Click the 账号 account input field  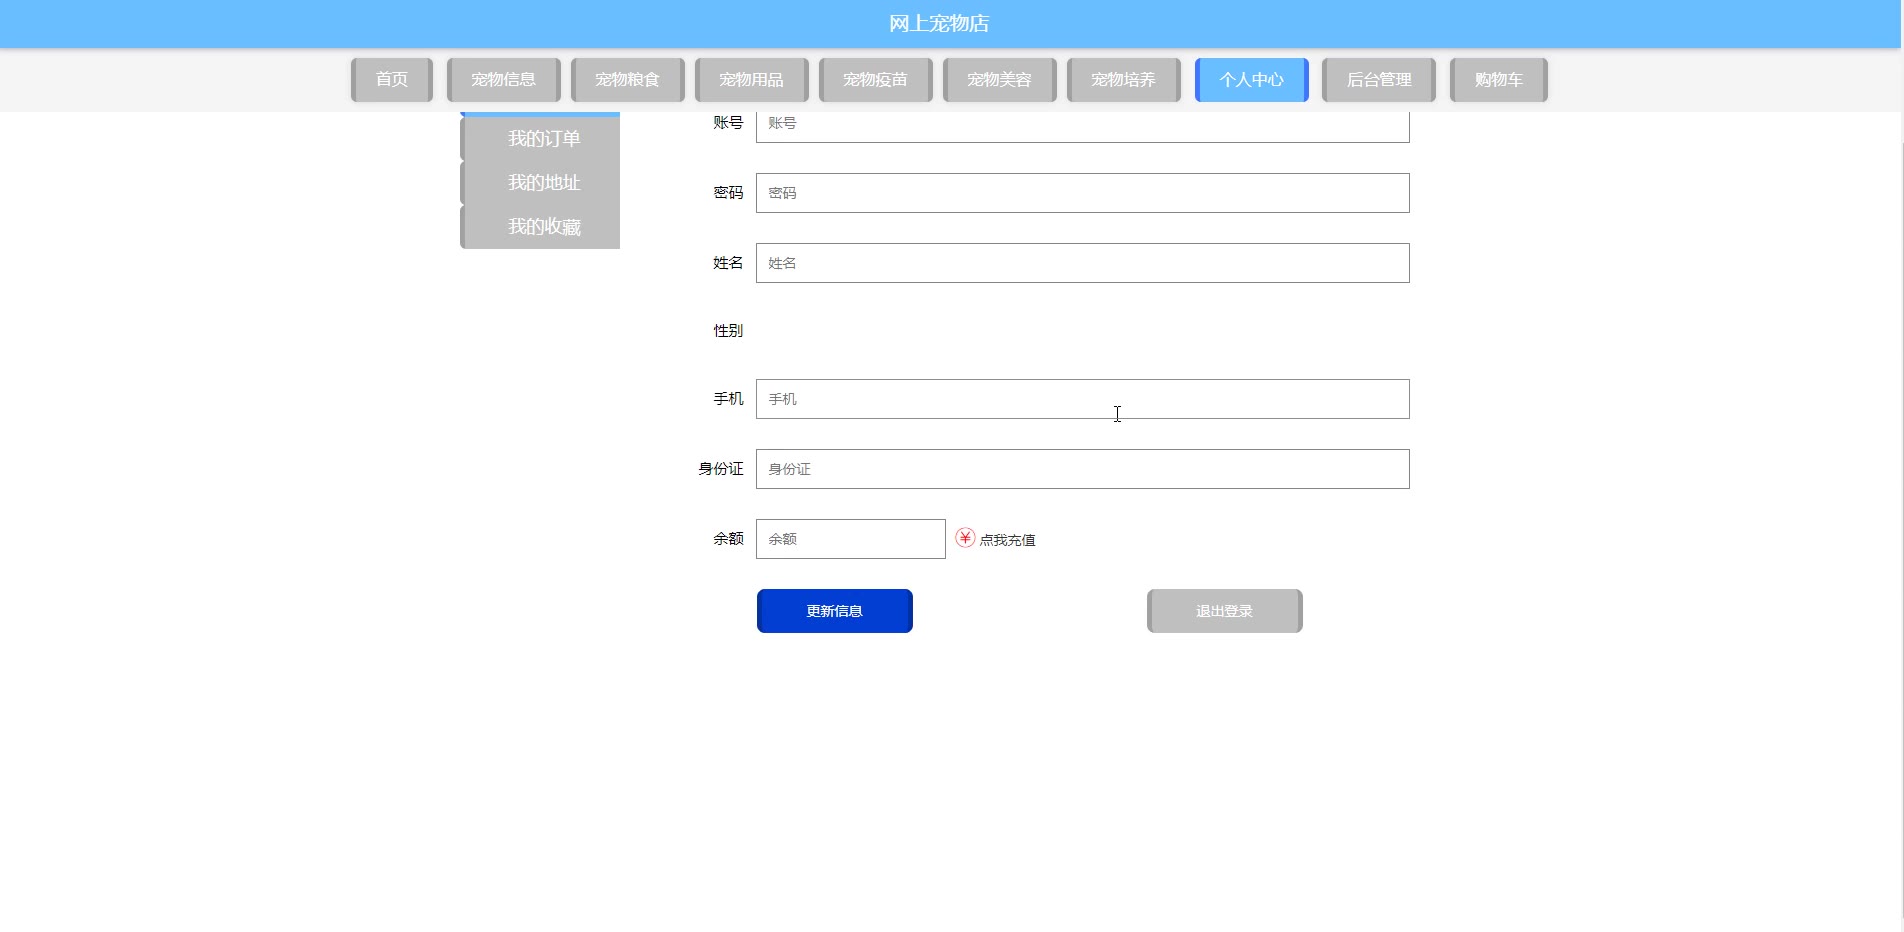[x=1083, y=126]
